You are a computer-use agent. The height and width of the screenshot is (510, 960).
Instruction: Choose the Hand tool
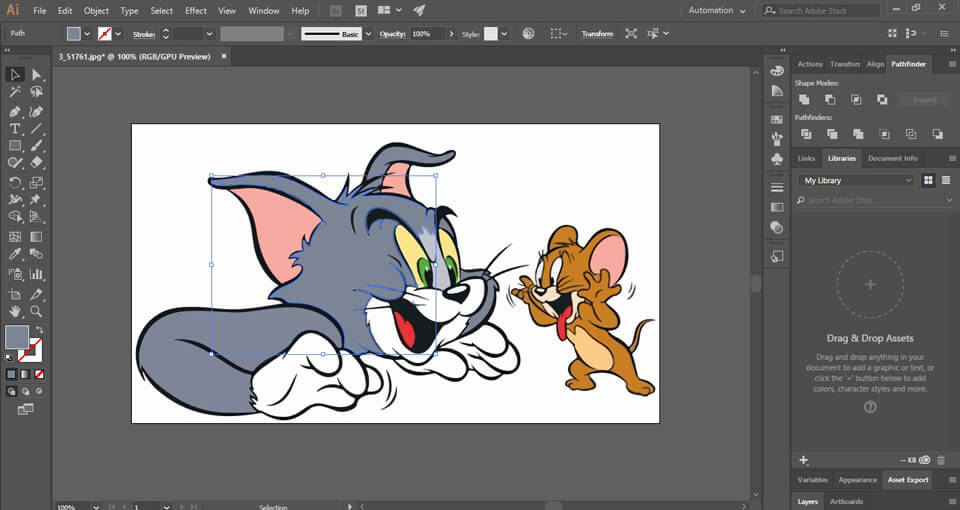click(15, 312)
